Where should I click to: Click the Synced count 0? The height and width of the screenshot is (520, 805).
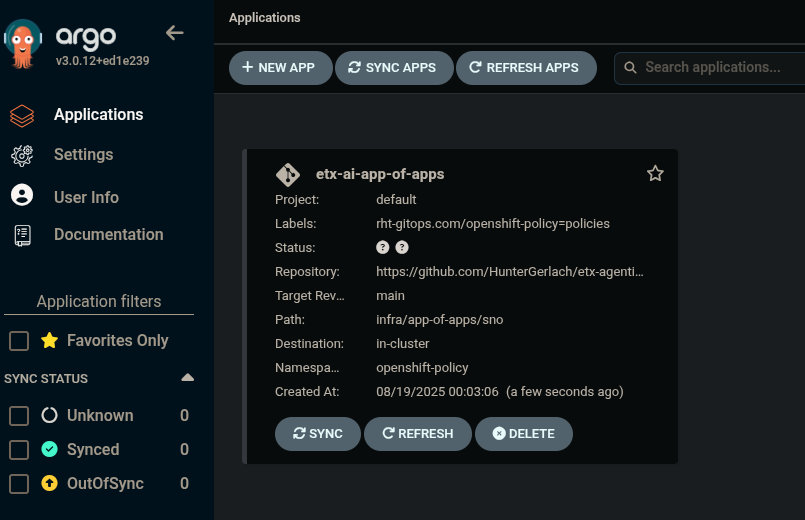184,449
